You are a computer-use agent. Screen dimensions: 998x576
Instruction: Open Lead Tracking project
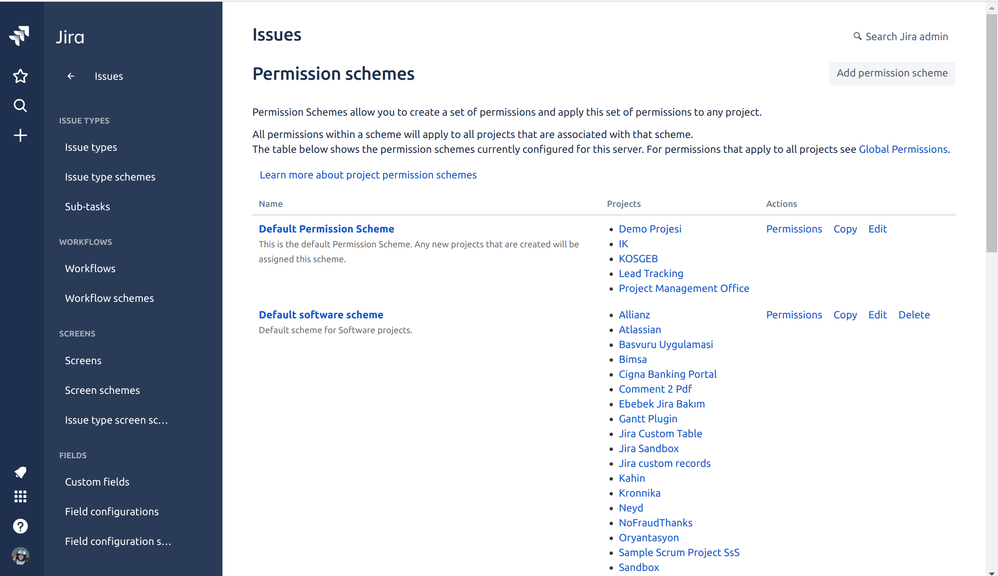tap(651, 274)
